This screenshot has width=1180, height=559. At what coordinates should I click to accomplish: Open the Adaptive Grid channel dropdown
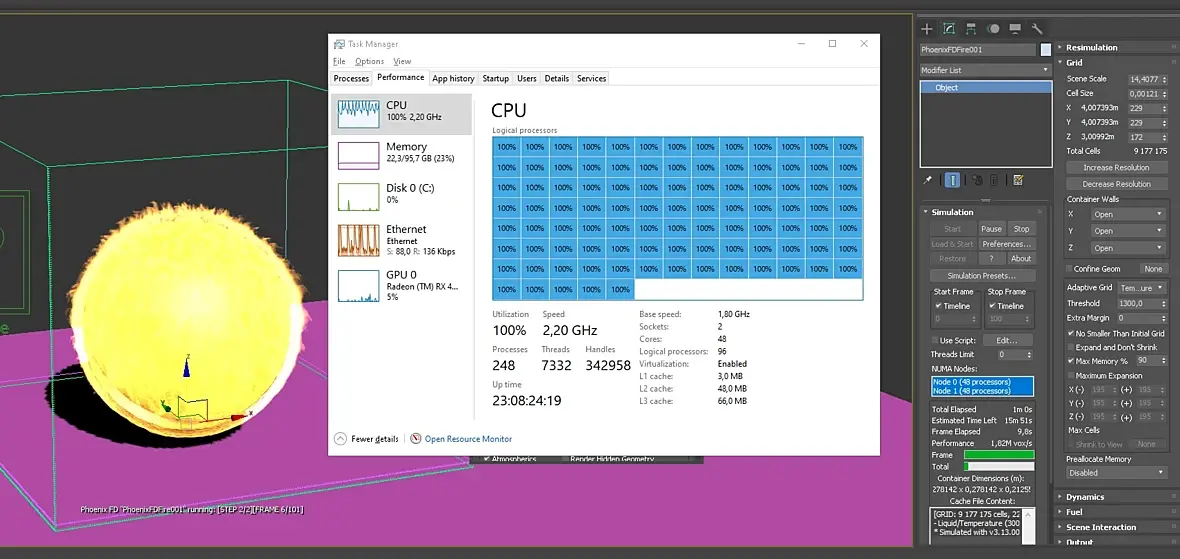point(1141,287)
